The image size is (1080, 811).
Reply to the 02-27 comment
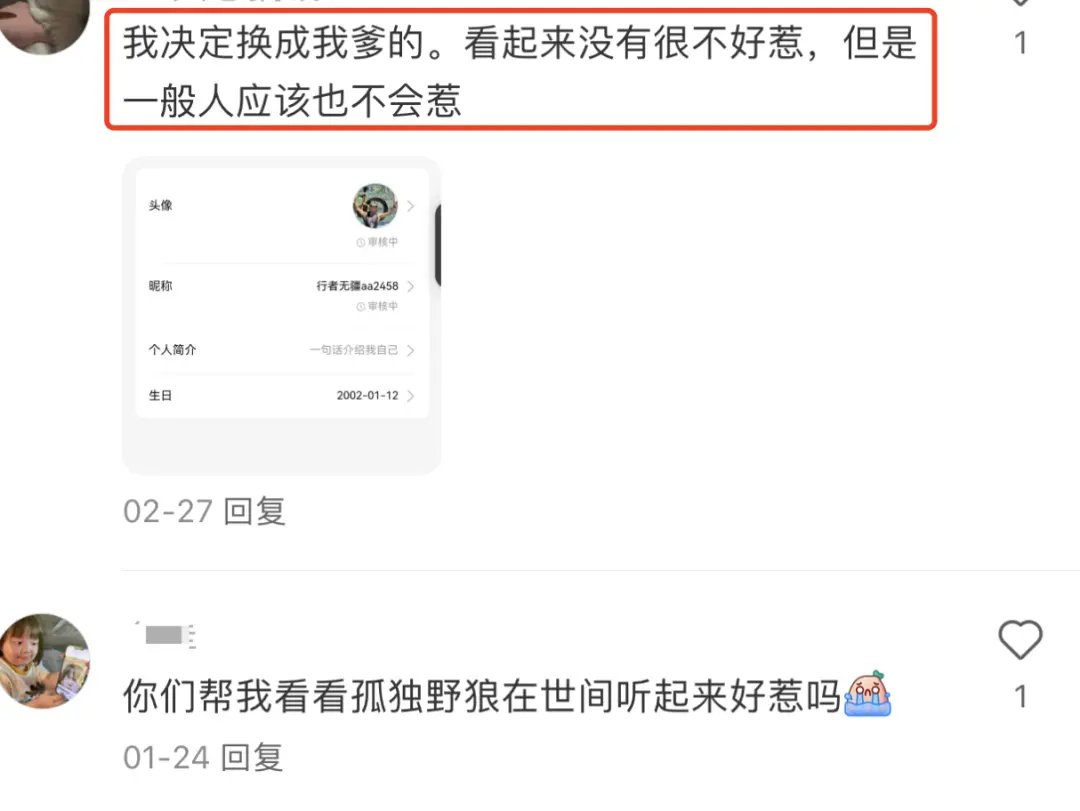(255, 511)
